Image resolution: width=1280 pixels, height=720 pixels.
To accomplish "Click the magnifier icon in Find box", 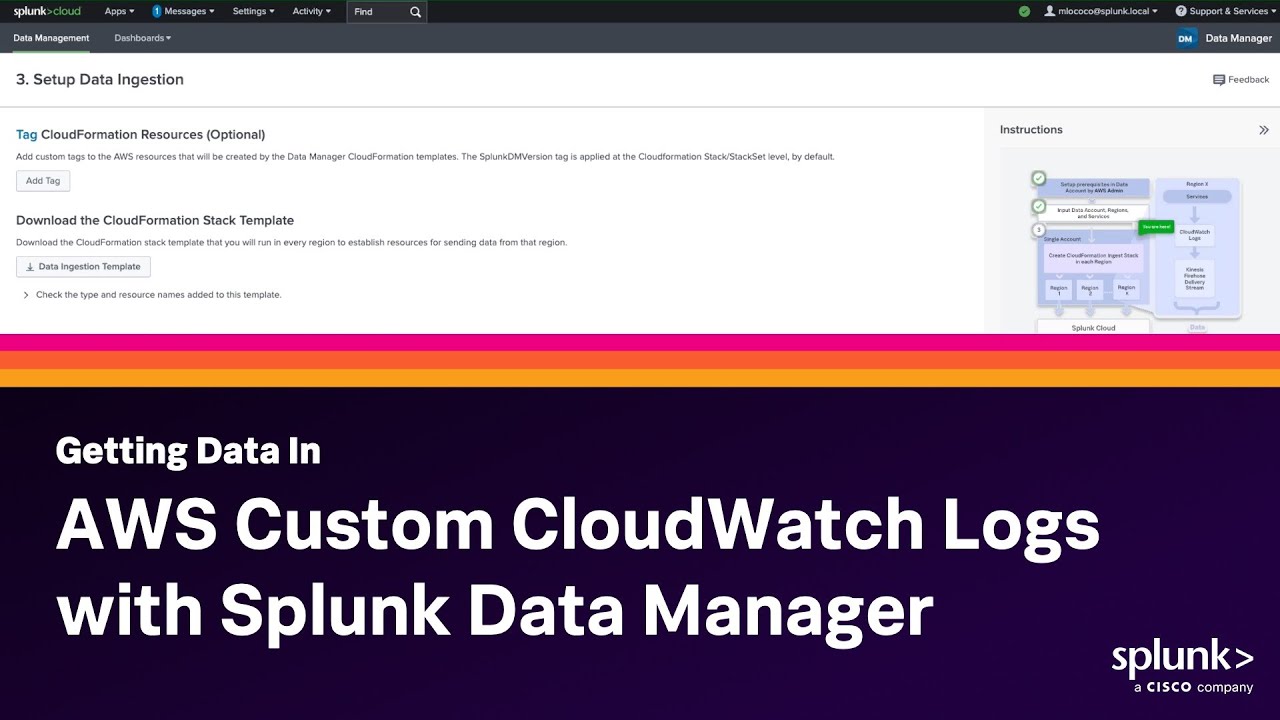I will (x=416, y=12).
